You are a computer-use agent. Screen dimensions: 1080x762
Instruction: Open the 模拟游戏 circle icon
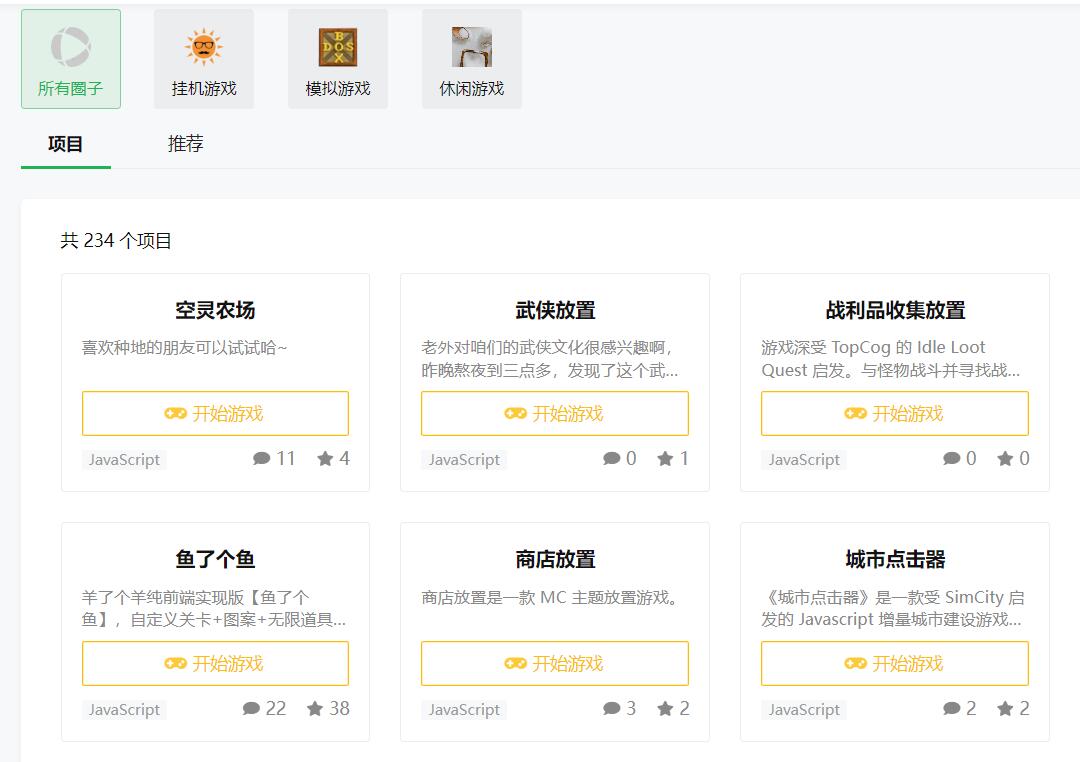337,45
